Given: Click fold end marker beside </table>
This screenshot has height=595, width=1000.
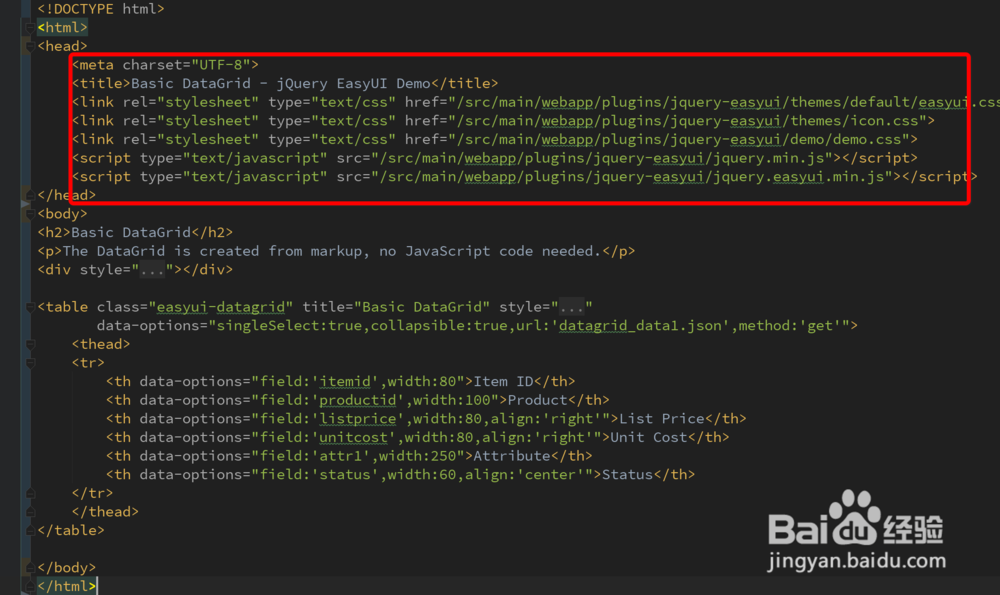Looking at the screenshot, I should (x=29, y=530).
